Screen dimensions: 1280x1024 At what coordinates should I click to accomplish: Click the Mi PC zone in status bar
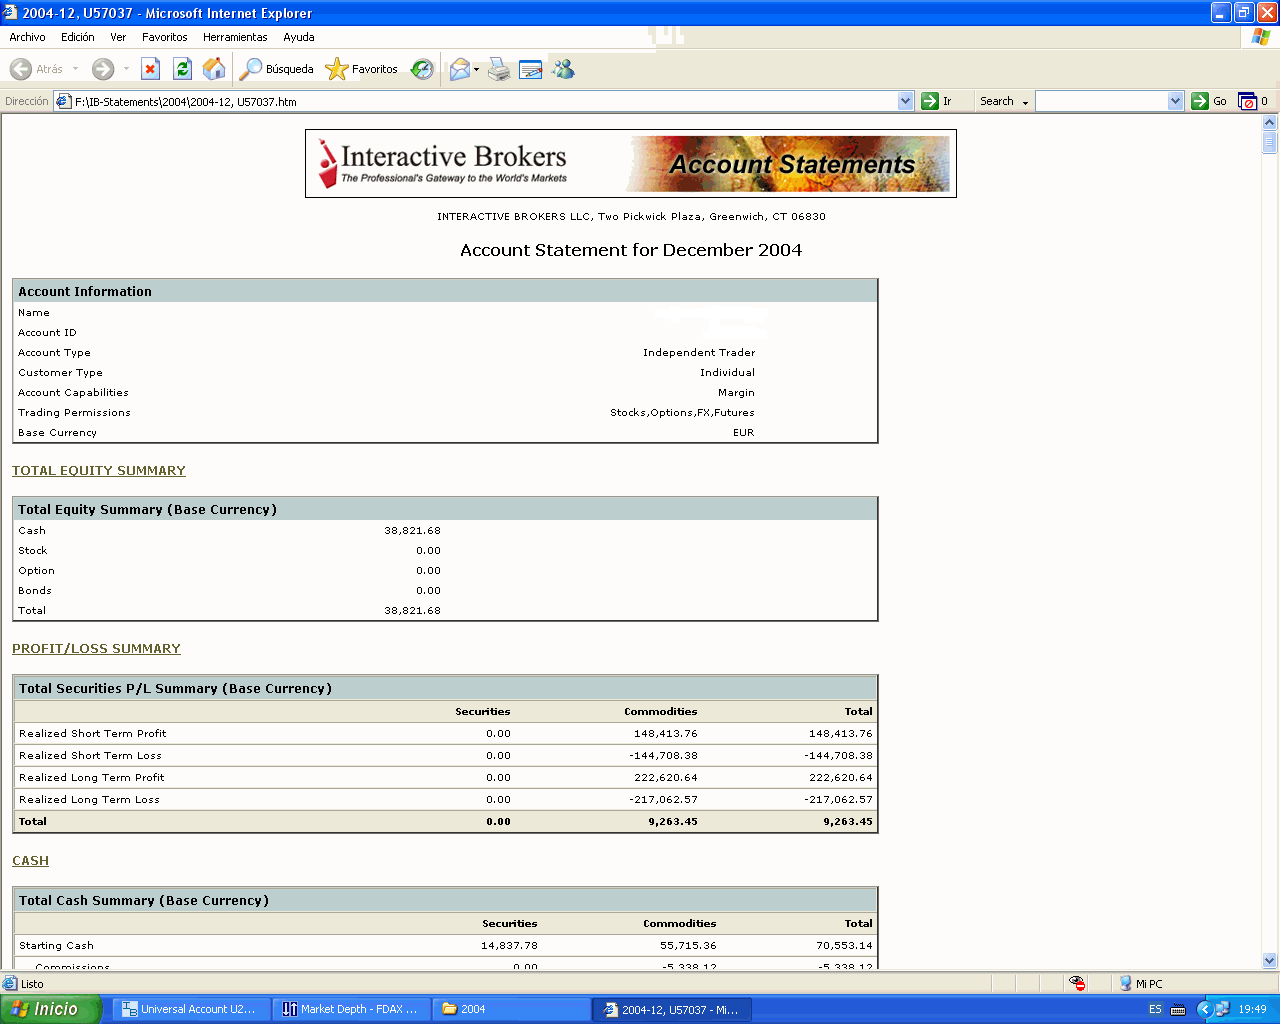[1141, 983]
